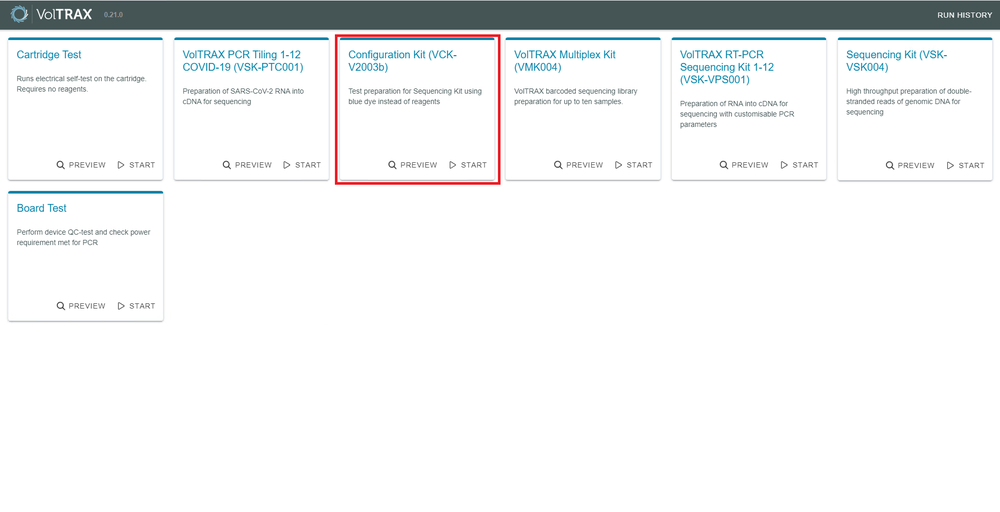Start the RT-PCR Sequencing Kit
The height and width of the screenshot is (512, 1000).
(800, 165)
